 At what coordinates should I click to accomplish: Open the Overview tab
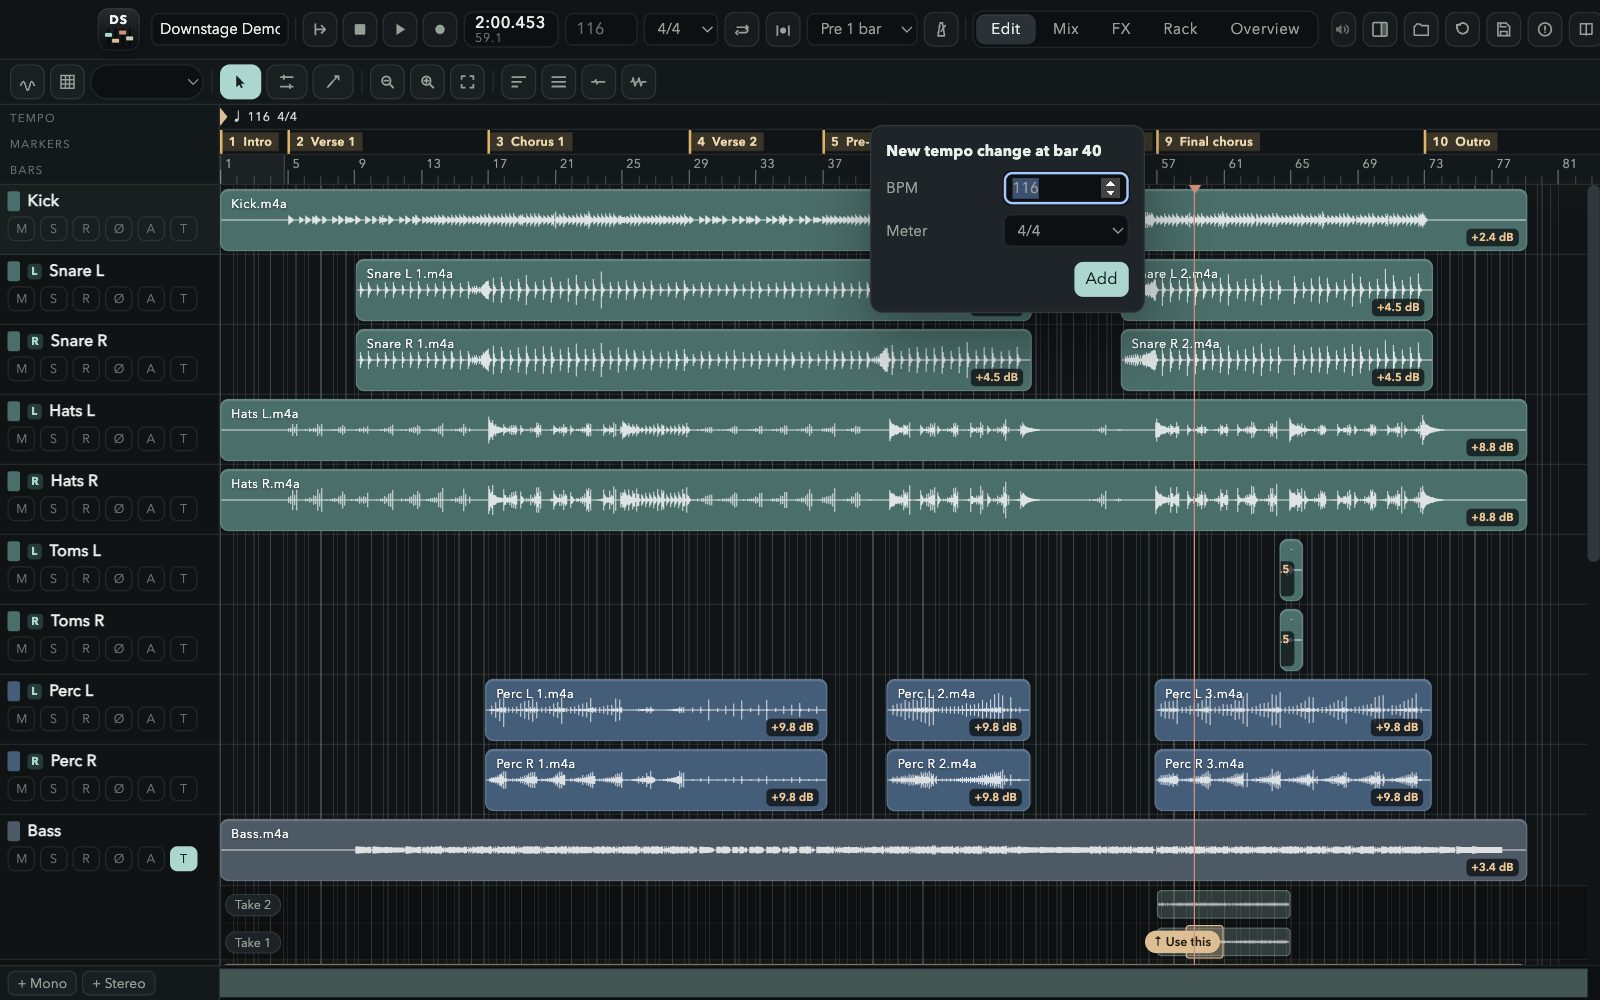coord(1264,29)
